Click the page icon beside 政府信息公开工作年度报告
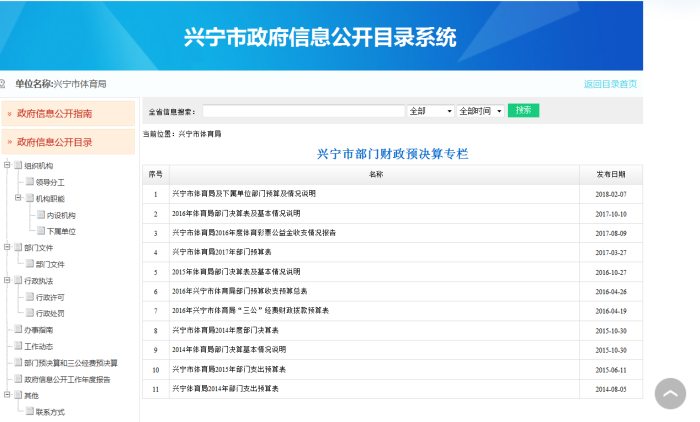 [x=18, y=379]
